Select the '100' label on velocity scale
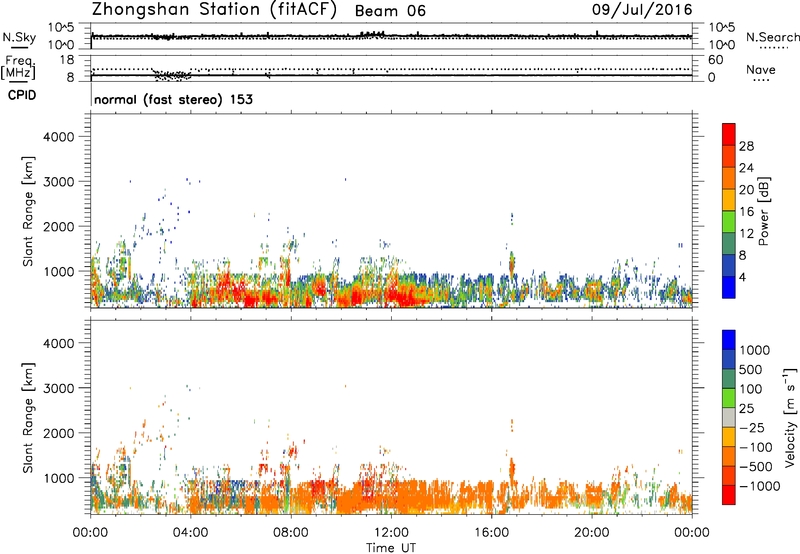This screenshot has width=800, height=554. pyautogui.click(x=751, y=389)
